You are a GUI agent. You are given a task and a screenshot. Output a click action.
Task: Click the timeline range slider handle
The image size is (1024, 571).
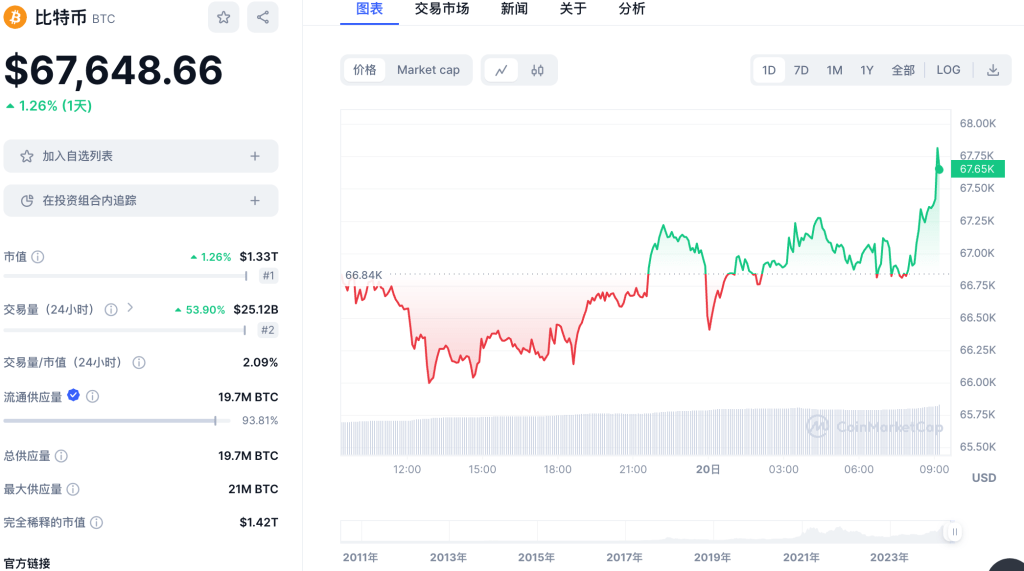(x=954, y=532)
